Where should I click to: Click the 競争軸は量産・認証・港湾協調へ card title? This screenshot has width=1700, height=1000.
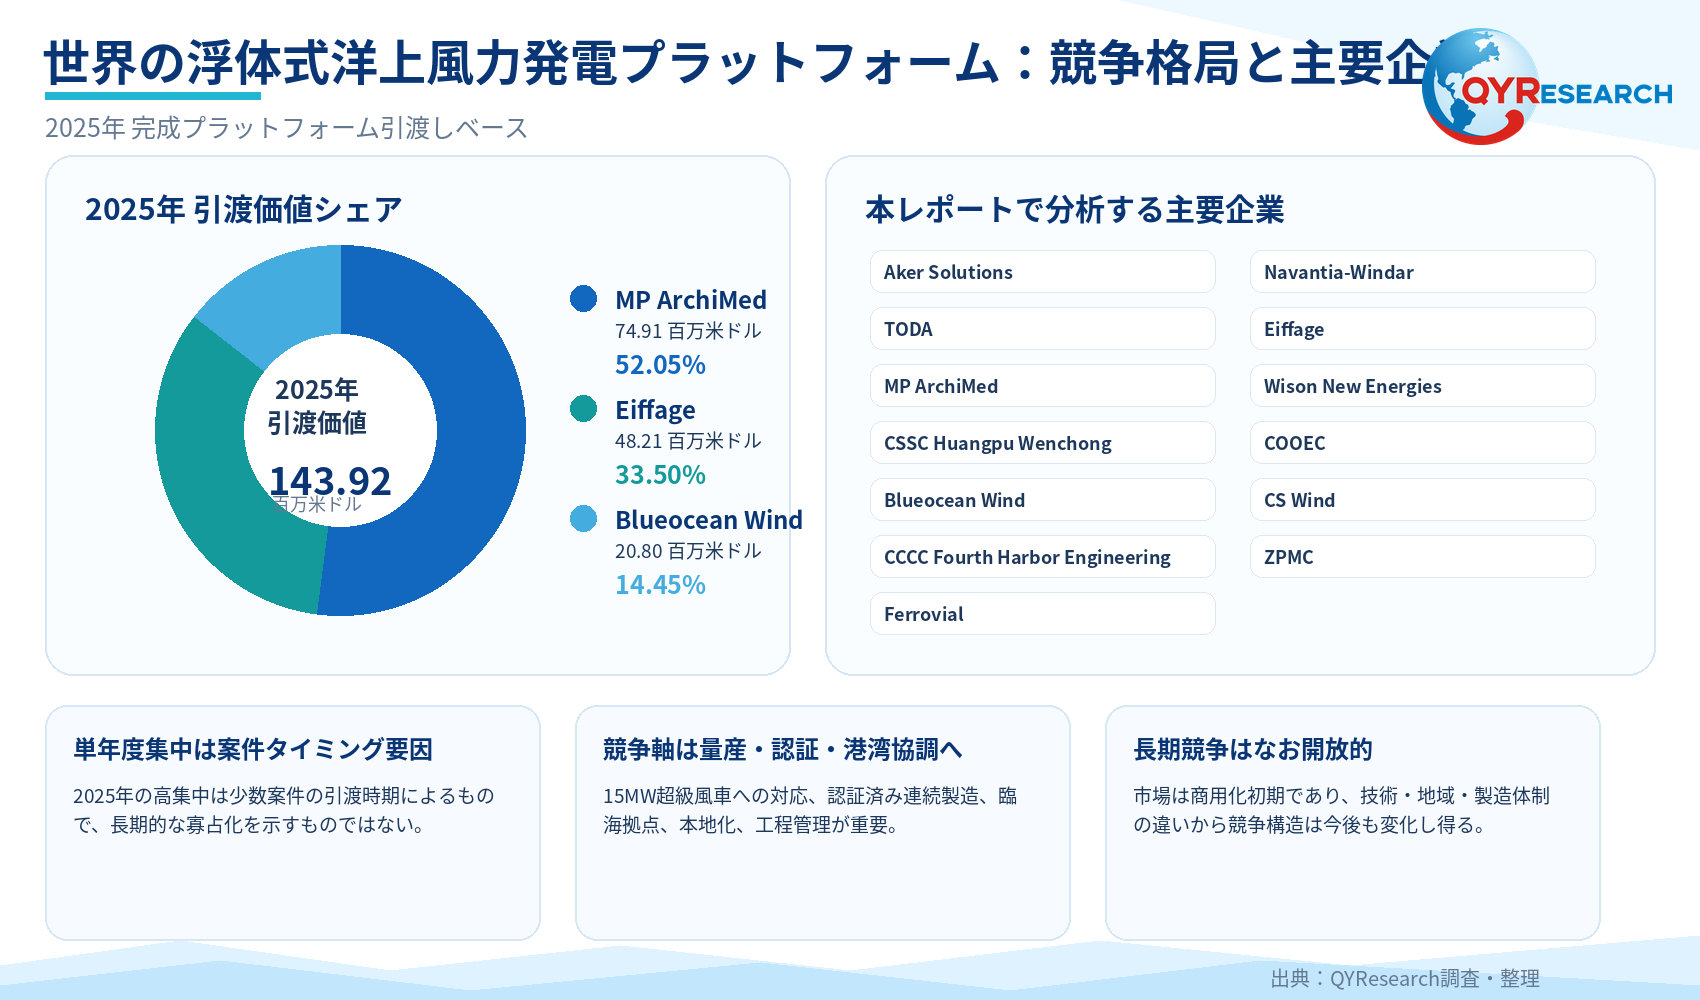click(782, 749)
